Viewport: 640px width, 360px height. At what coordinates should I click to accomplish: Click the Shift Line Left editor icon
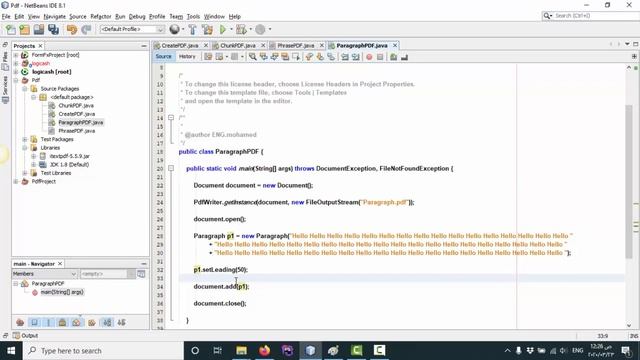click(x=345, y=57)
